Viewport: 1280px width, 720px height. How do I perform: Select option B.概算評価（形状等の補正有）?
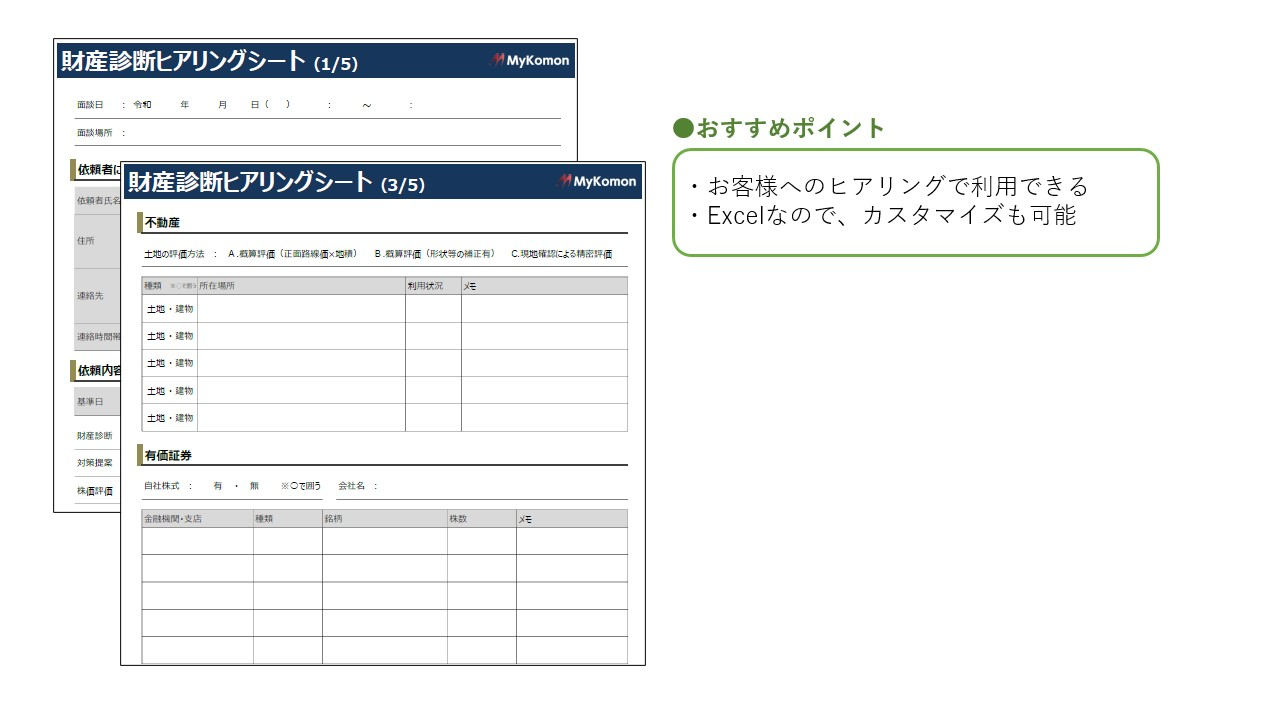(x=435, y=254)
